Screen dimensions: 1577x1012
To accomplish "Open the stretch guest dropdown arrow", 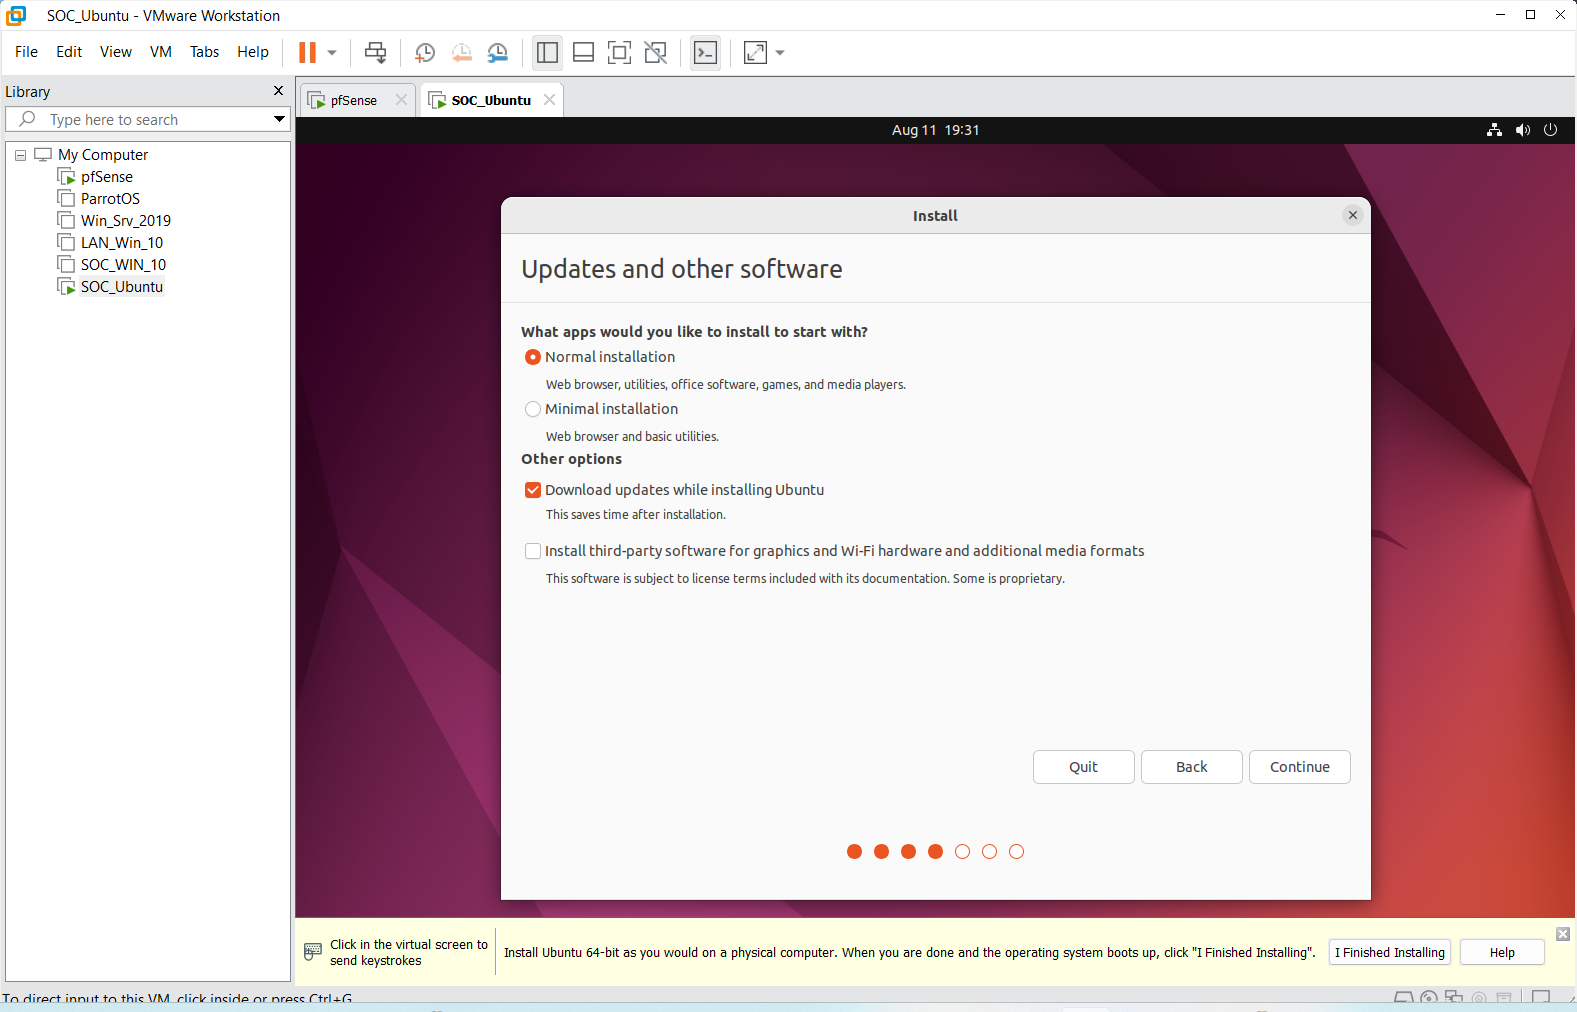I will (x=780, y=52).
